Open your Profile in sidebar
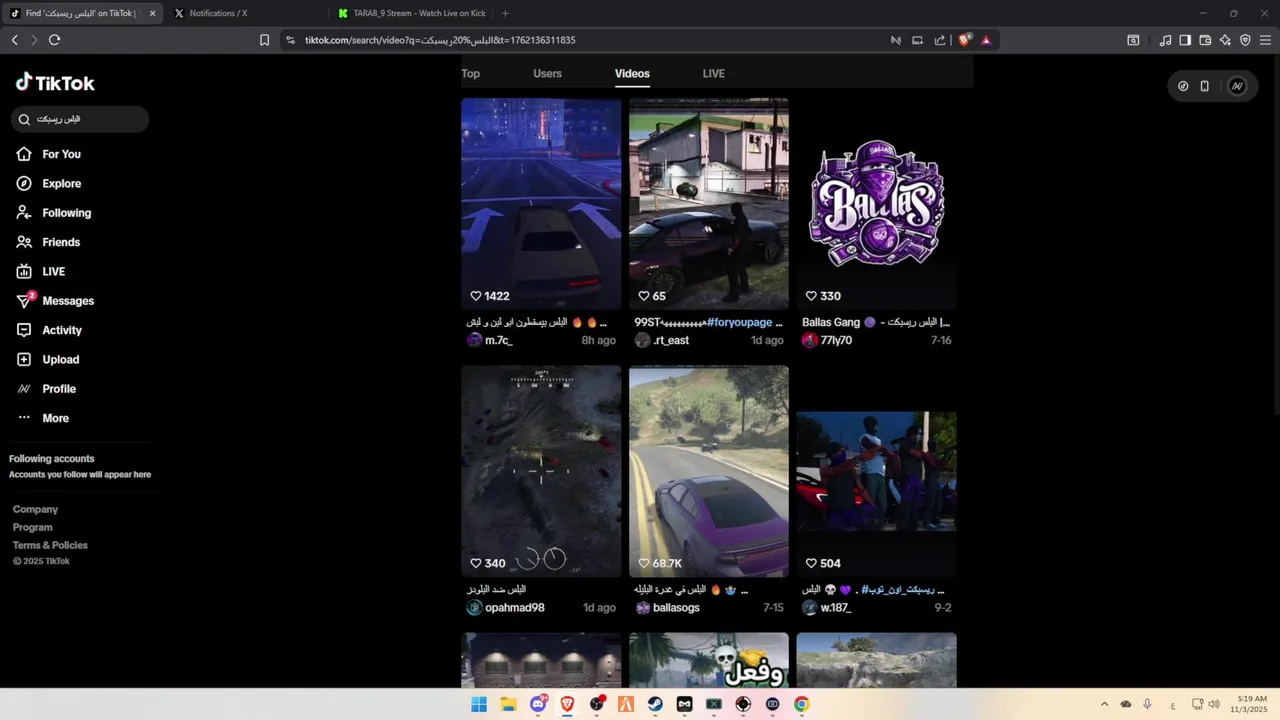Viewport: 1280px width, 720px height. pyautogui.click(x=45, y=389)
